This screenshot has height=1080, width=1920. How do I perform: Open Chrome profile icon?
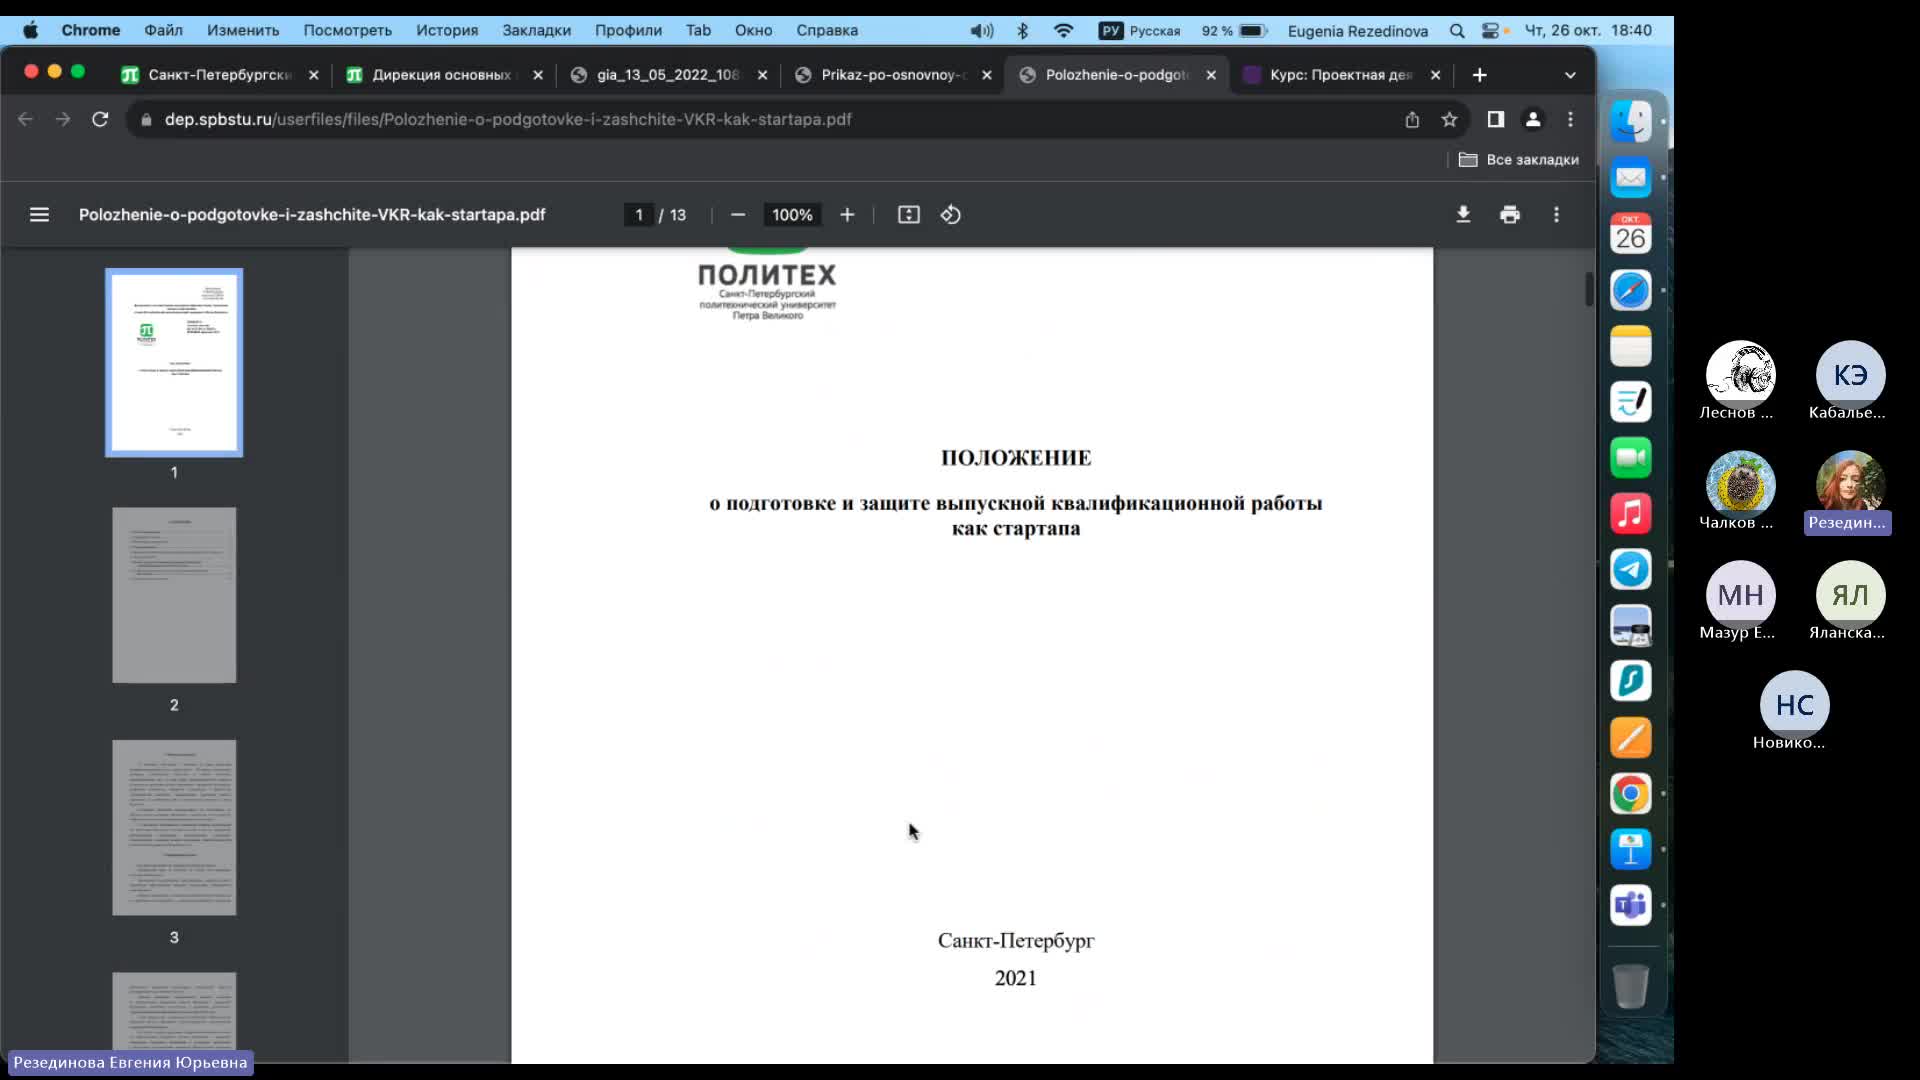point(1533,119)
